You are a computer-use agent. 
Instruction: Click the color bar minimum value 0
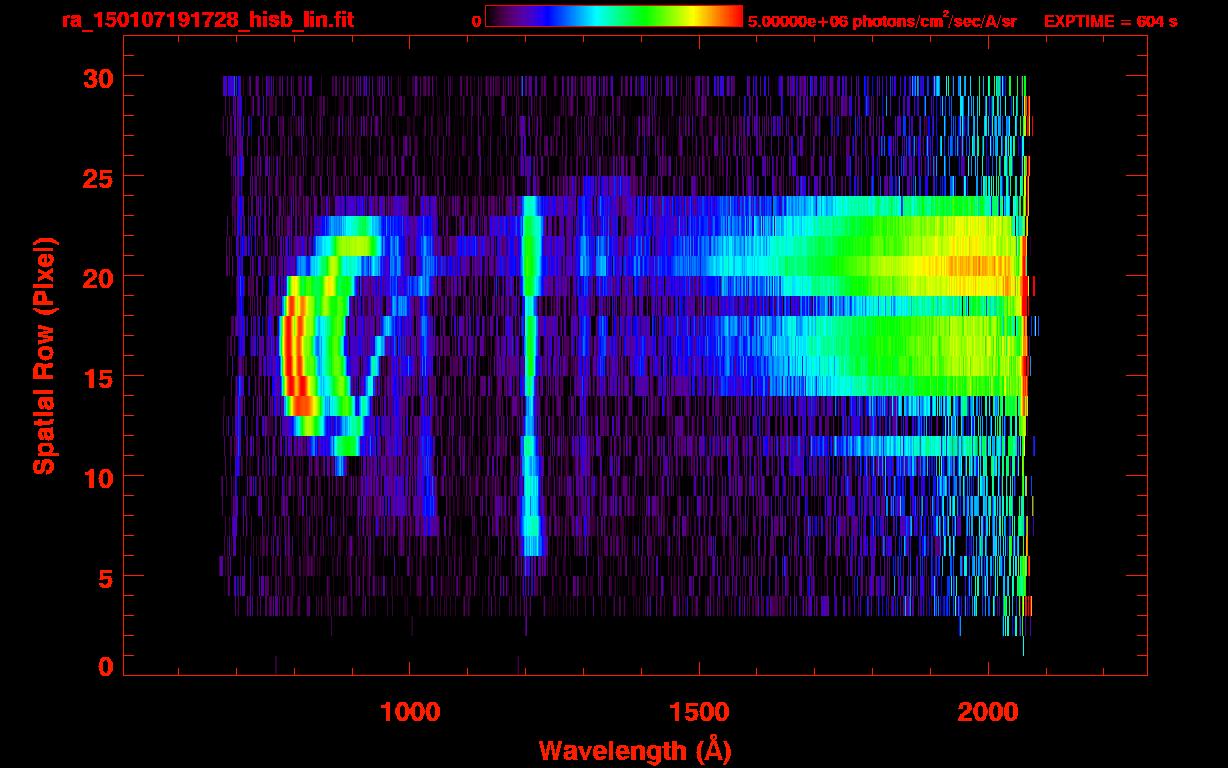pos(476,21)
